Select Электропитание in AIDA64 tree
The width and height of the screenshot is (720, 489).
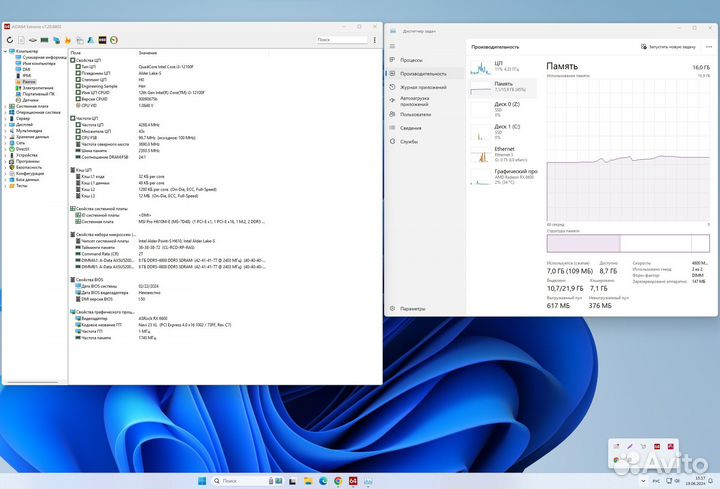click(34, 88)
